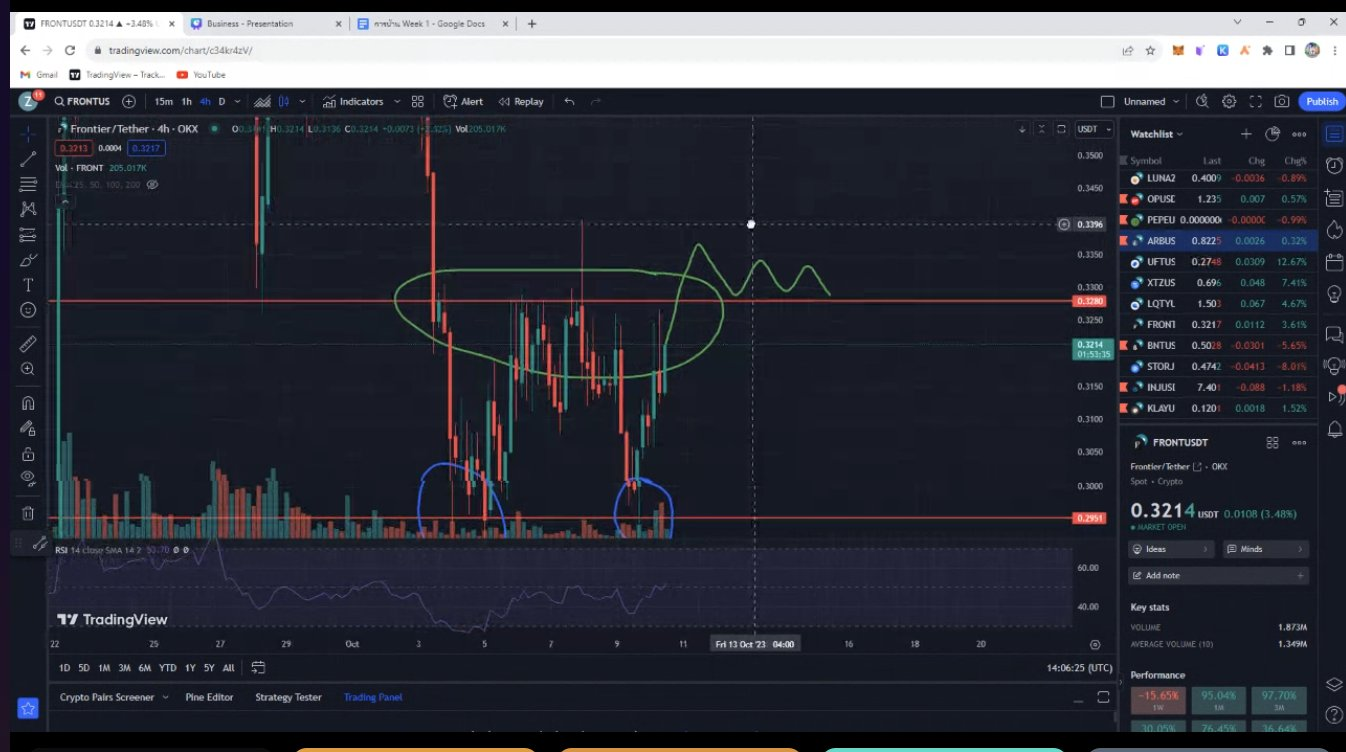Viewport: 1346px width, 752px height.
Task: Click the trash remove drawings icon
Action: [28, 513]
